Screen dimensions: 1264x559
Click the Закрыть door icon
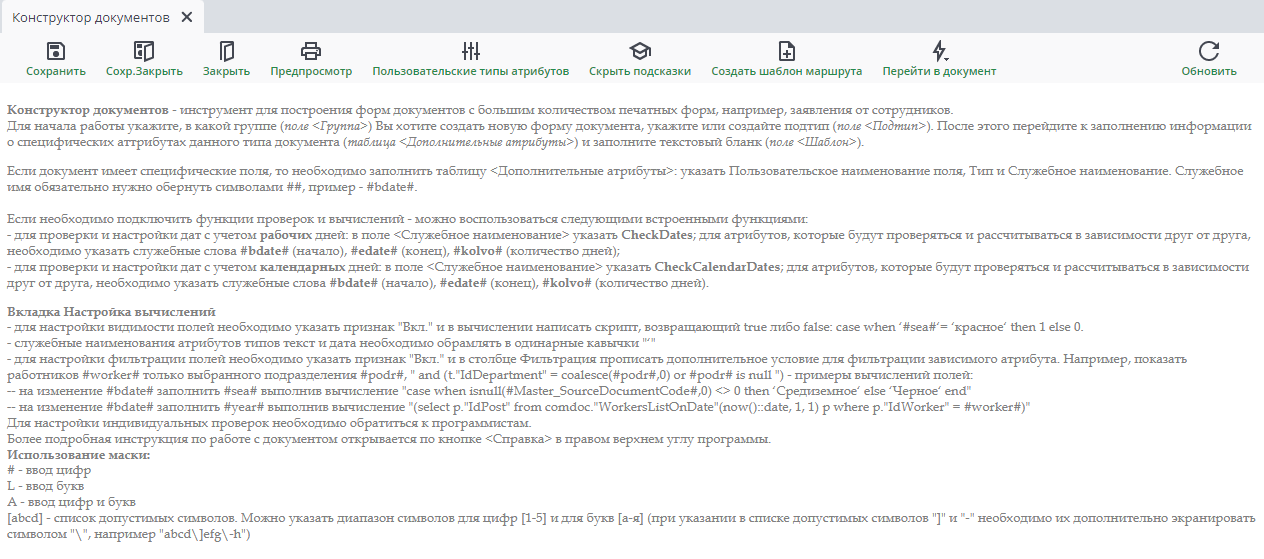(226, 51)
